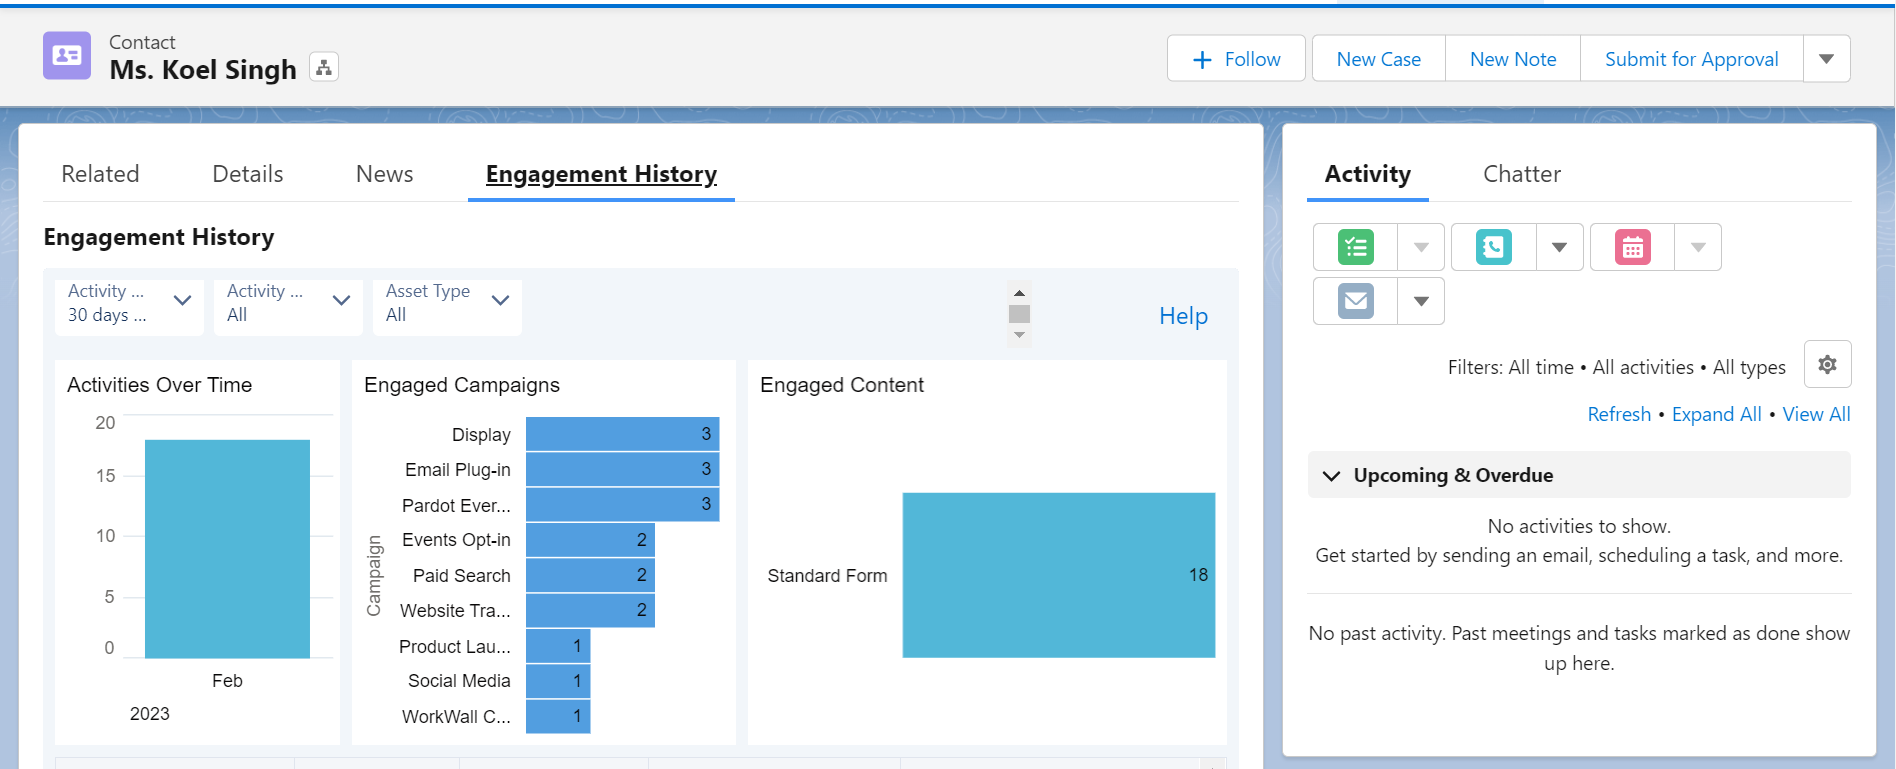Click the New Event calendar icon
Image resolution: width=1896 pixels, height=769 pixels.
(1632, 247)
